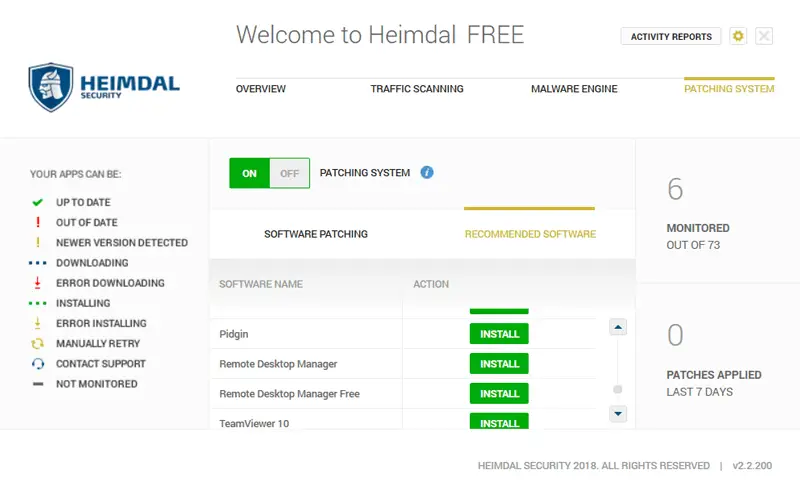Click the version number v2.2.200
The width and height of the screenshot is (800, 497).
coord(752,465)
